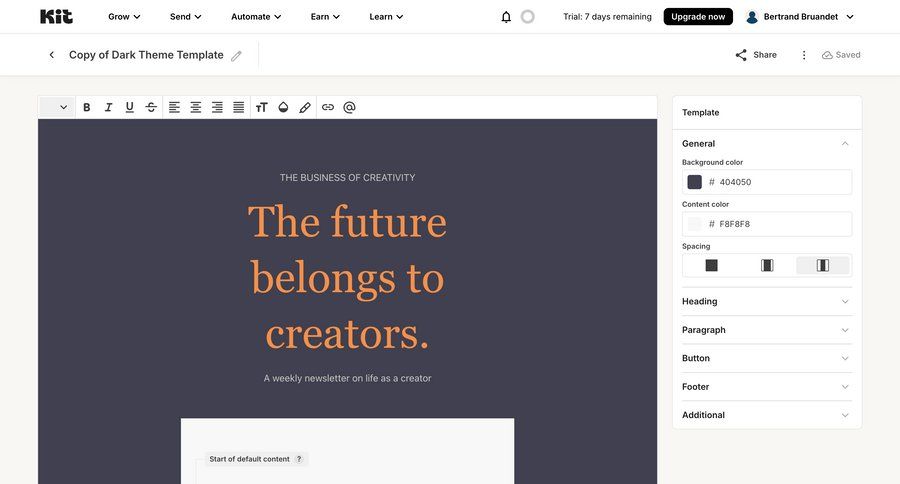Select the highlight marker tool
Viewport: 900px width, 484px height.
[305, 107]
